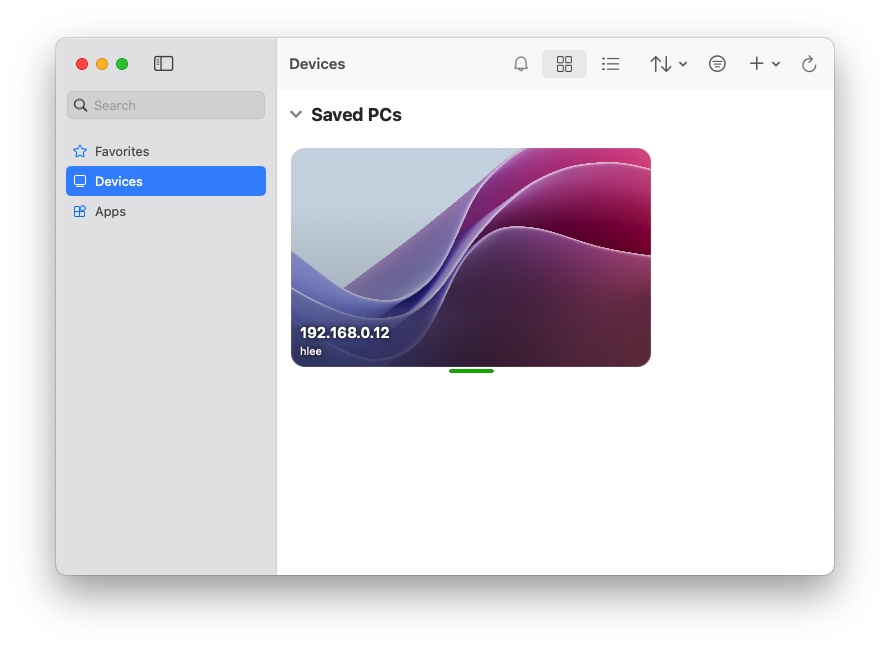Click the hlee username label

(x=310, y=351)
